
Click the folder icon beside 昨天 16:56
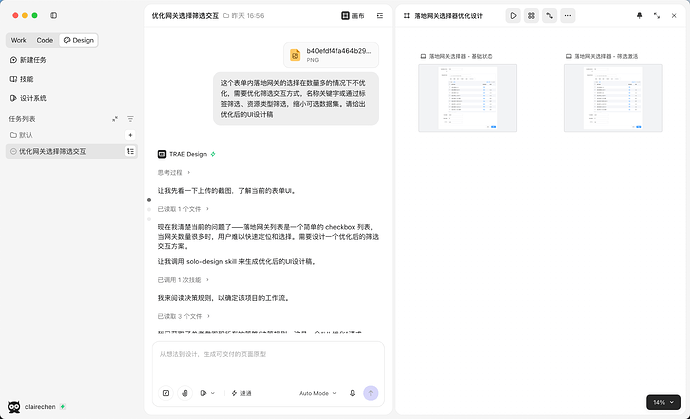pos(226,15)
